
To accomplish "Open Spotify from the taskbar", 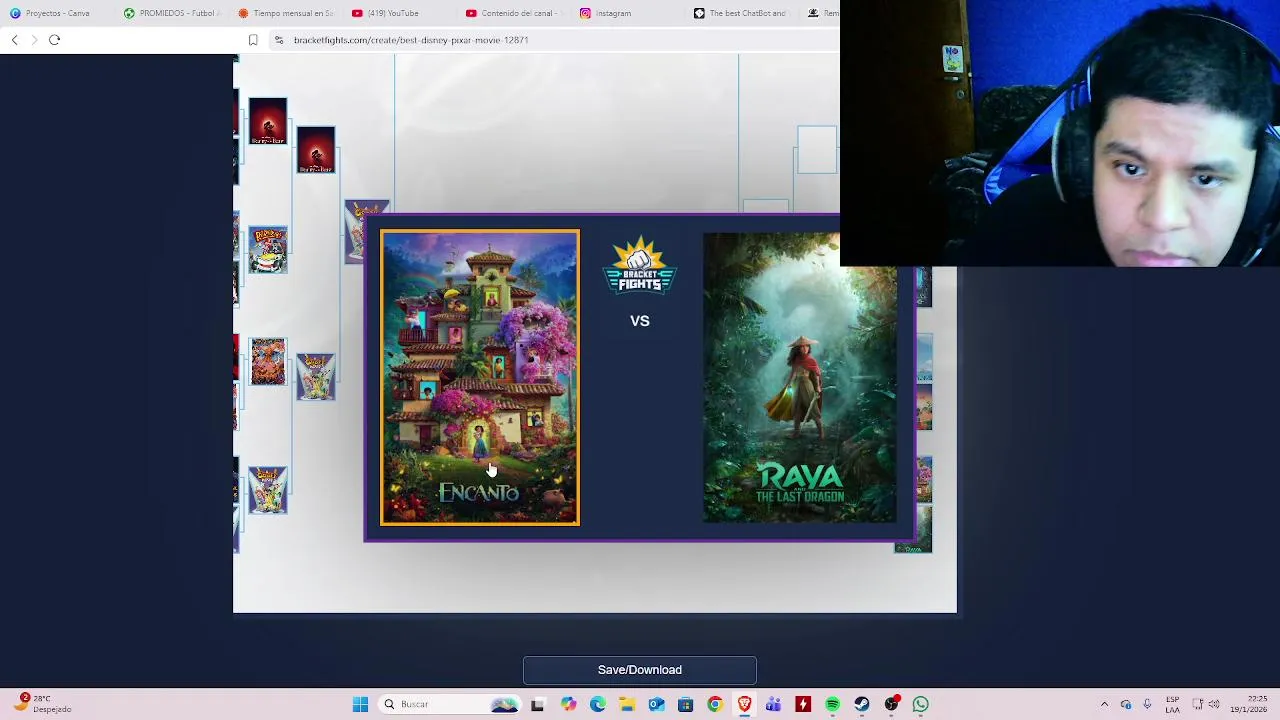I will [832, 704].
